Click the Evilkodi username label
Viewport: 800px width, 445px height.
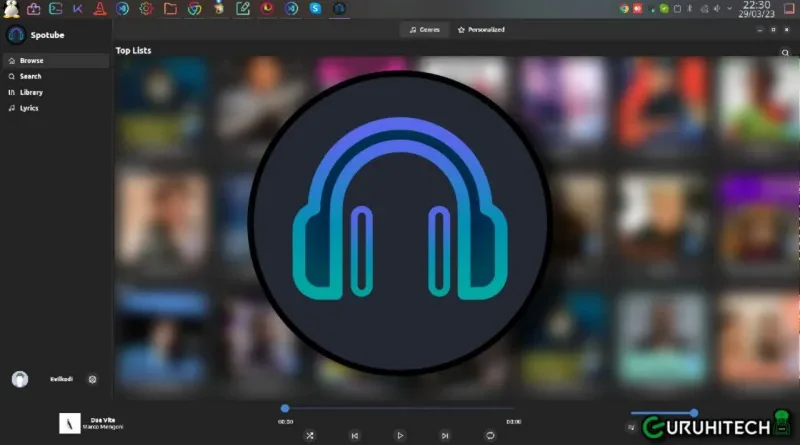pyautogui.click(x=61, y=379)
